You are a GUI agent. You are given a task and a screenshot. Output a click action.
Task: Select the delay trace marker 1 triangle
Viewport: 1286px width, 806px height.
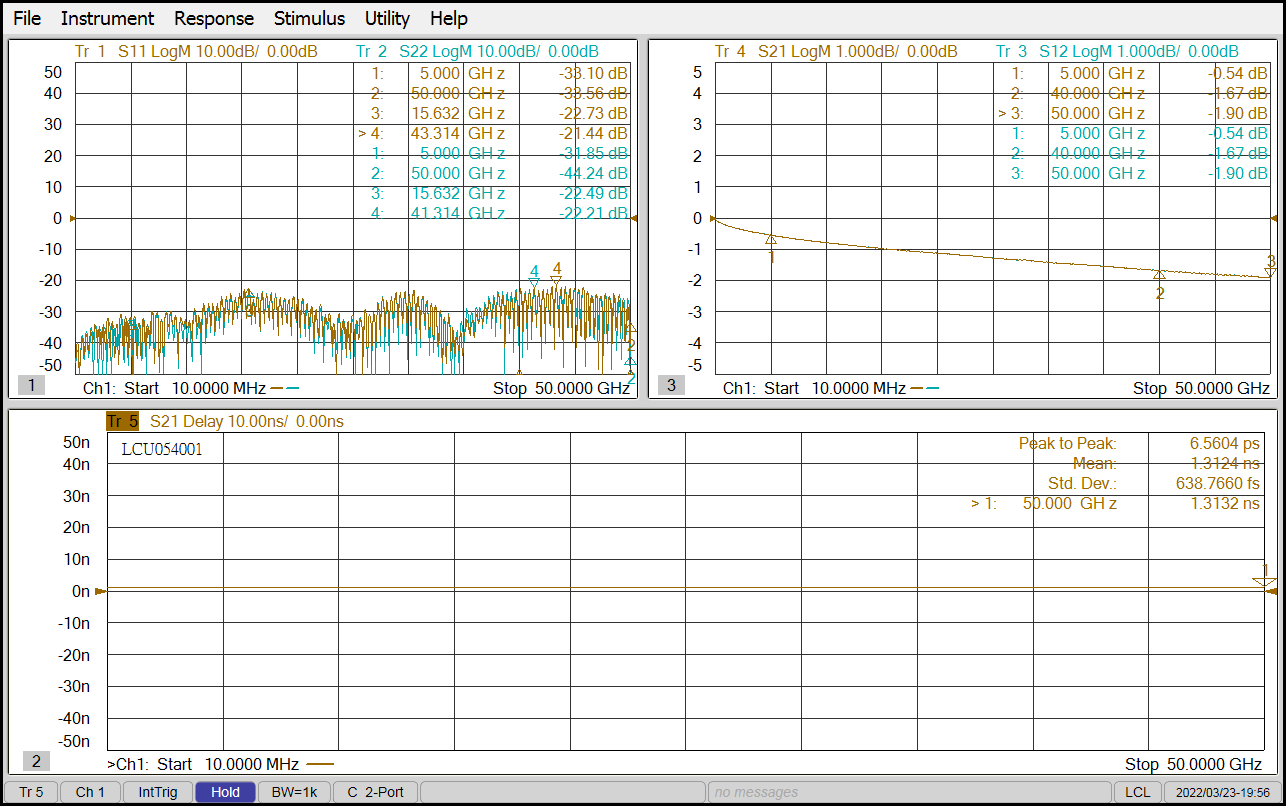(x=1264, y=581)
